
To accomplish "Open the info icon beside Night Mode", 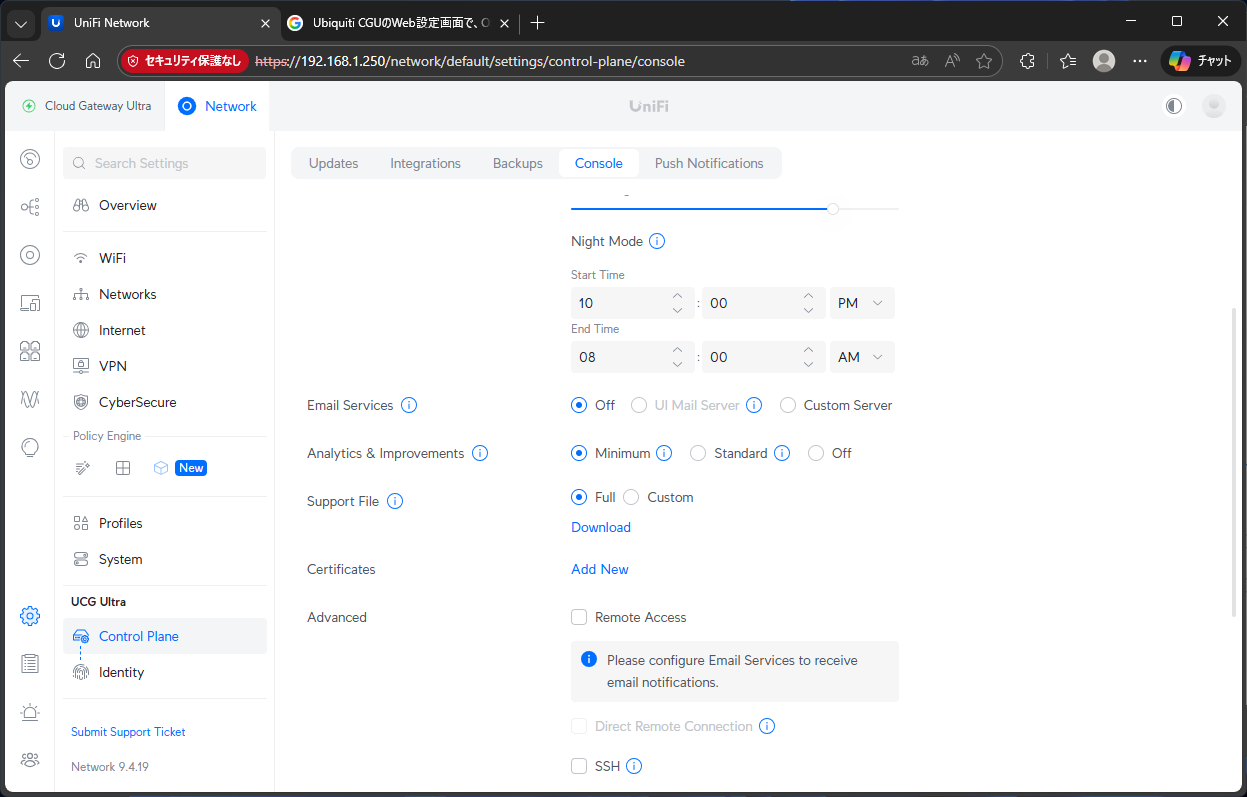I will (x=657, y=241).
